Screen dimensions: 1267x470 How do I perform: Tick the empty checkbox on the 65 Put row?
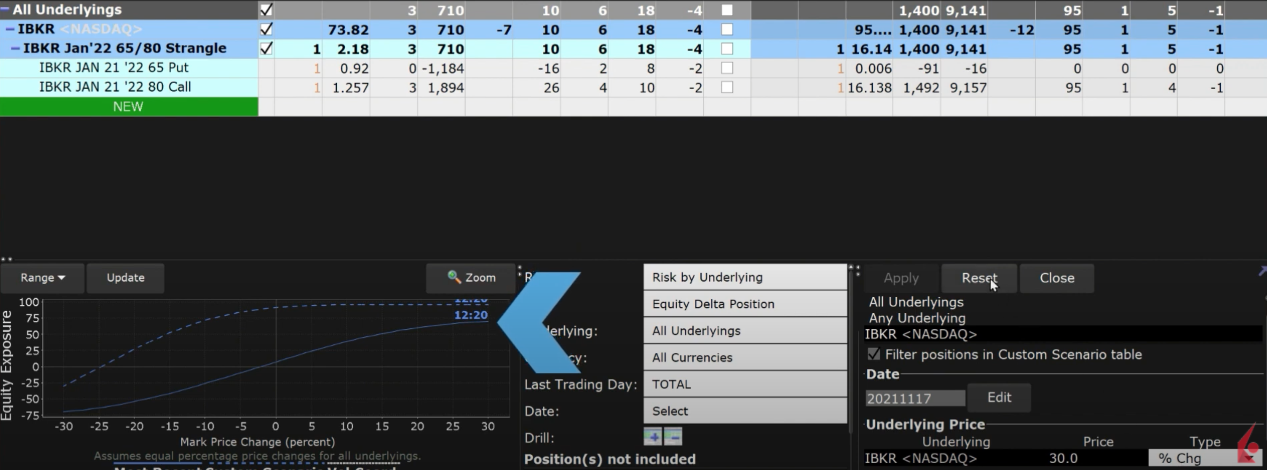pyautogui.click(x=727, y=68)
